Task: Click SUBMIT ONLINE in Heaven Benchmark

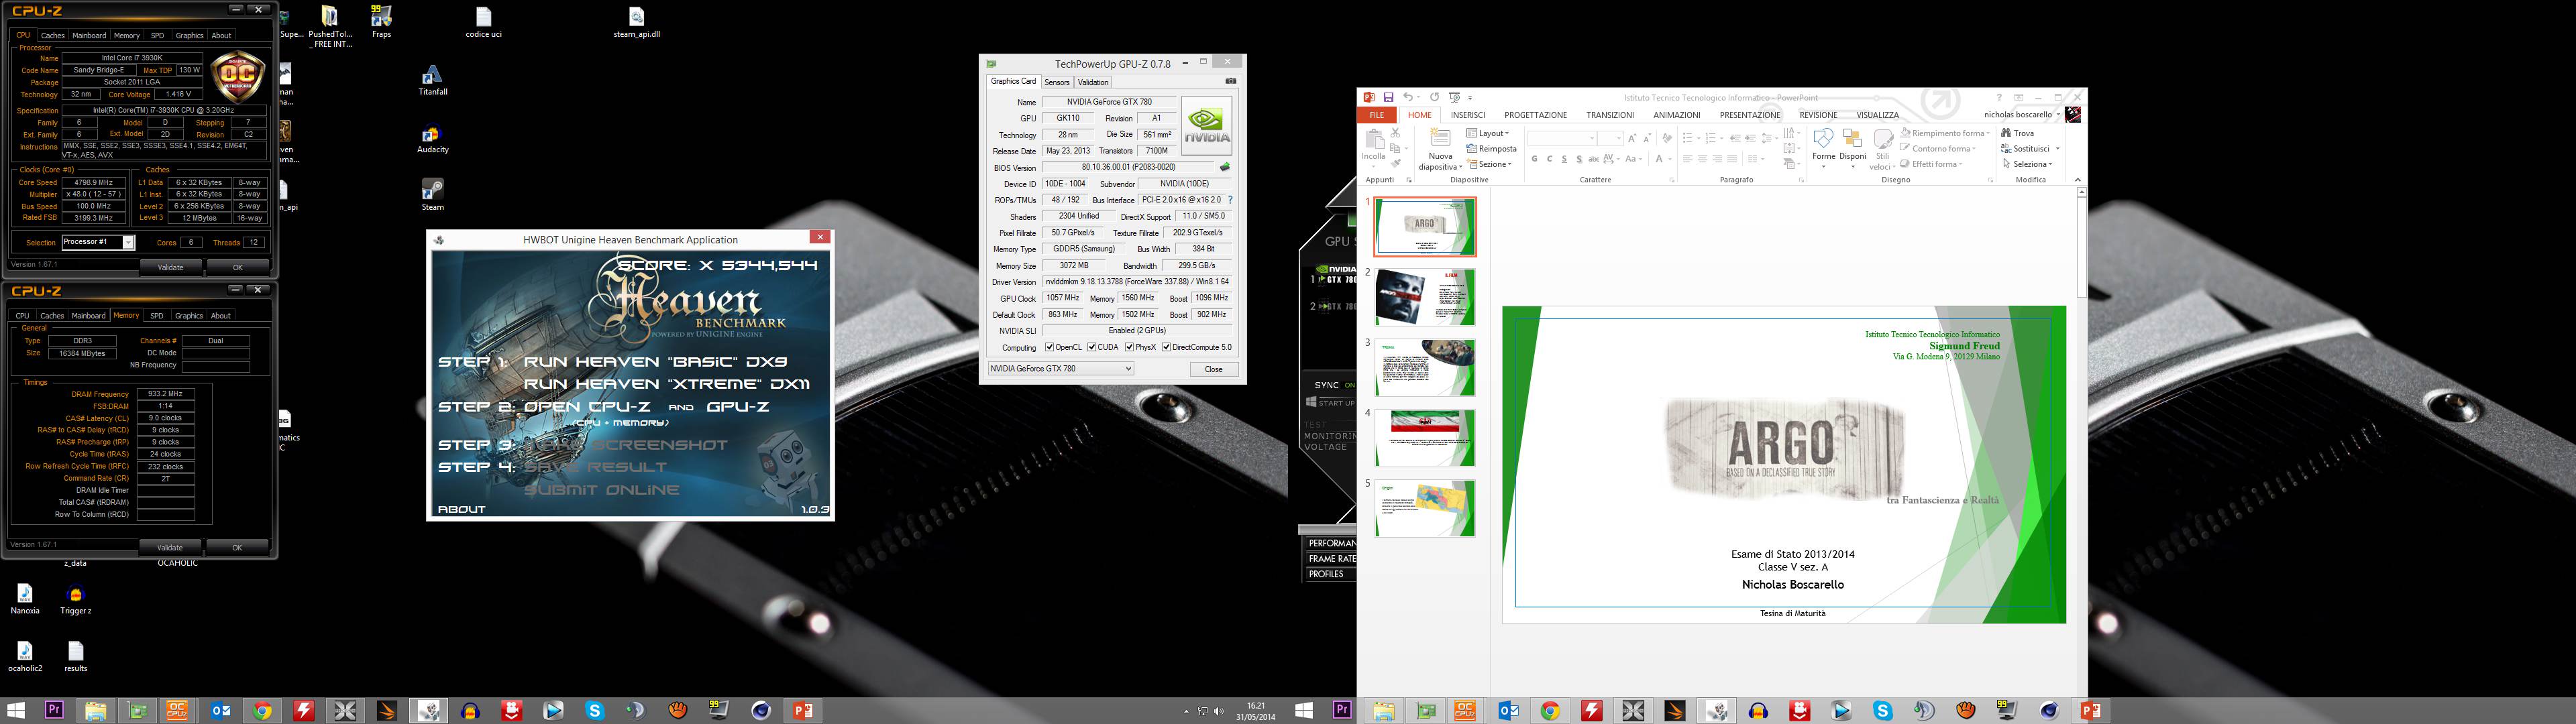Action: pyautogui.click(x=602, y=490)
